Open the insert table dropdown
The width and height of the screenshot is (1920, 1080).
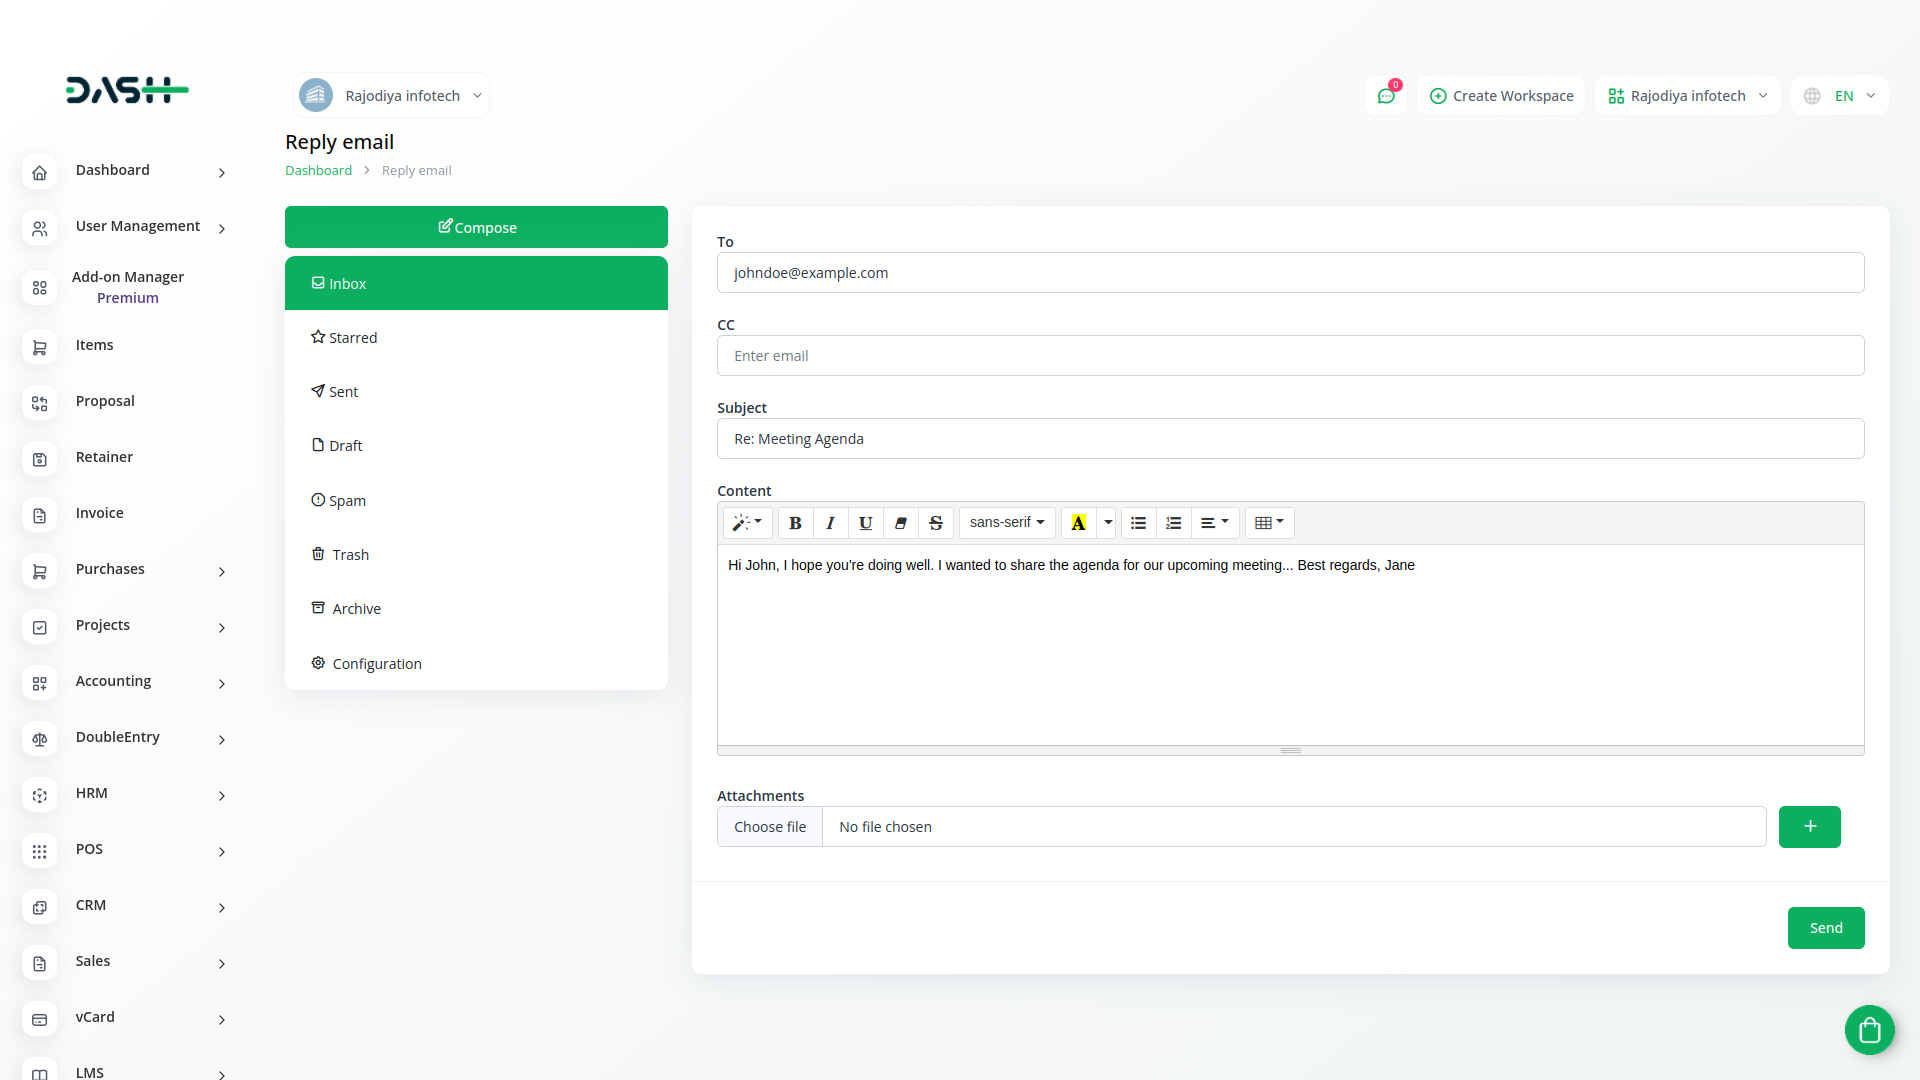[x=1269, y=523]
